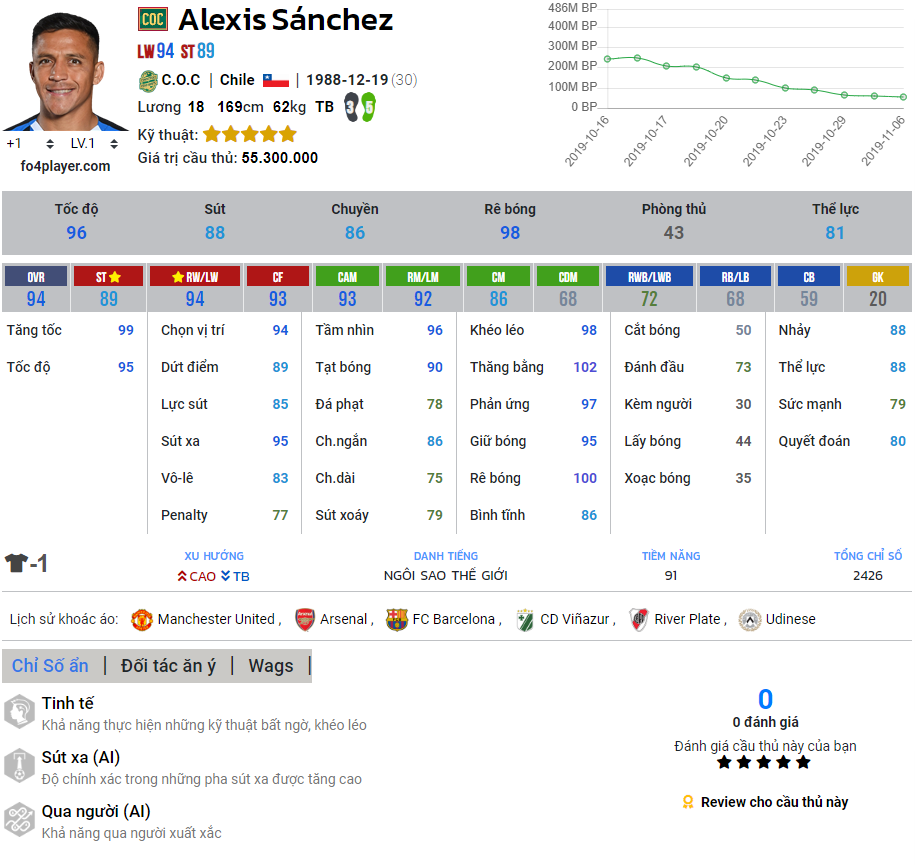The image size is (915, 865).
Task: Click the Alexis Sánchez player portrait
Action: pos(65,70)
